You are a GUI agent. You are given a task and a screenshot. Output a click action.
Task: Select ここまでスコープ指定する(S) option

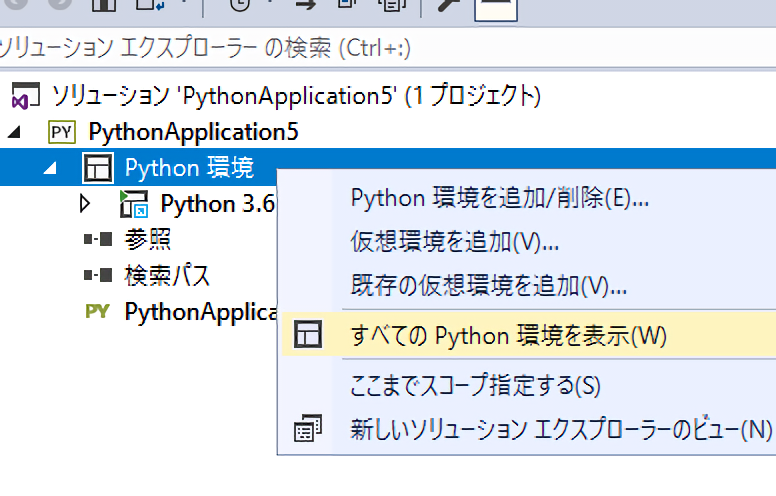475,385
